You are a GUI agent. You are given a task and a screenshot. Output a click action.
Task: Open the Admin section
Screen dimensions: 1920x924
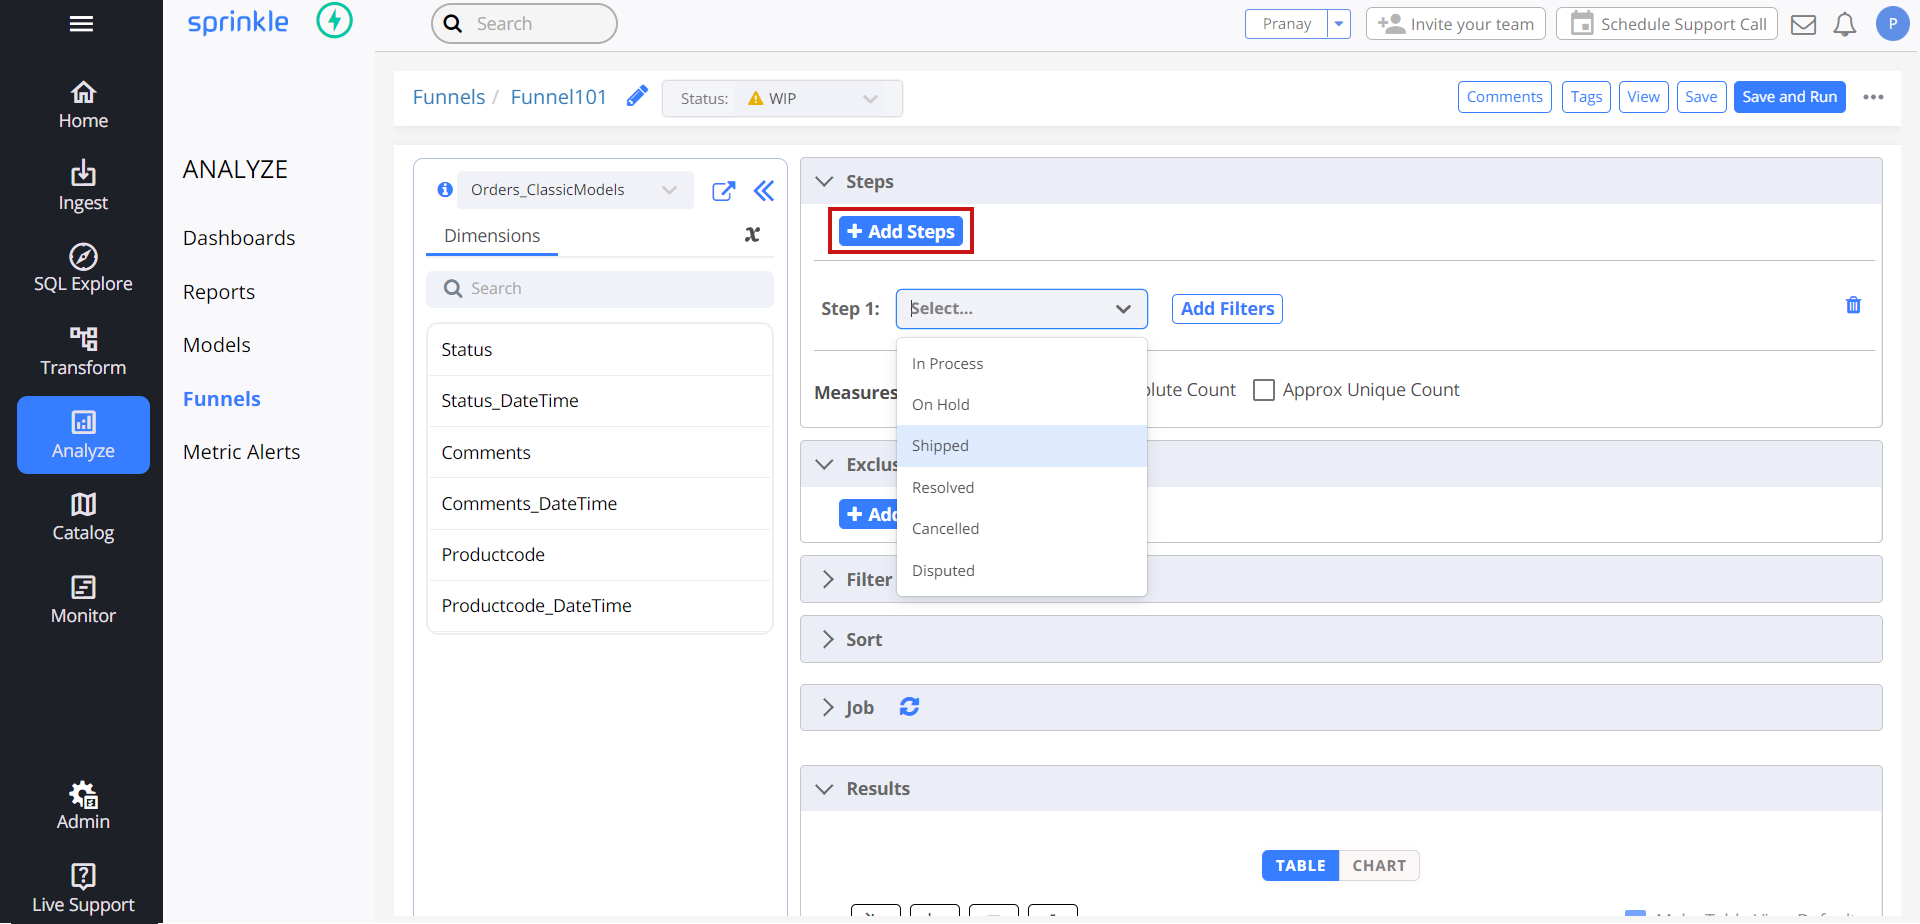pos(83,807)
